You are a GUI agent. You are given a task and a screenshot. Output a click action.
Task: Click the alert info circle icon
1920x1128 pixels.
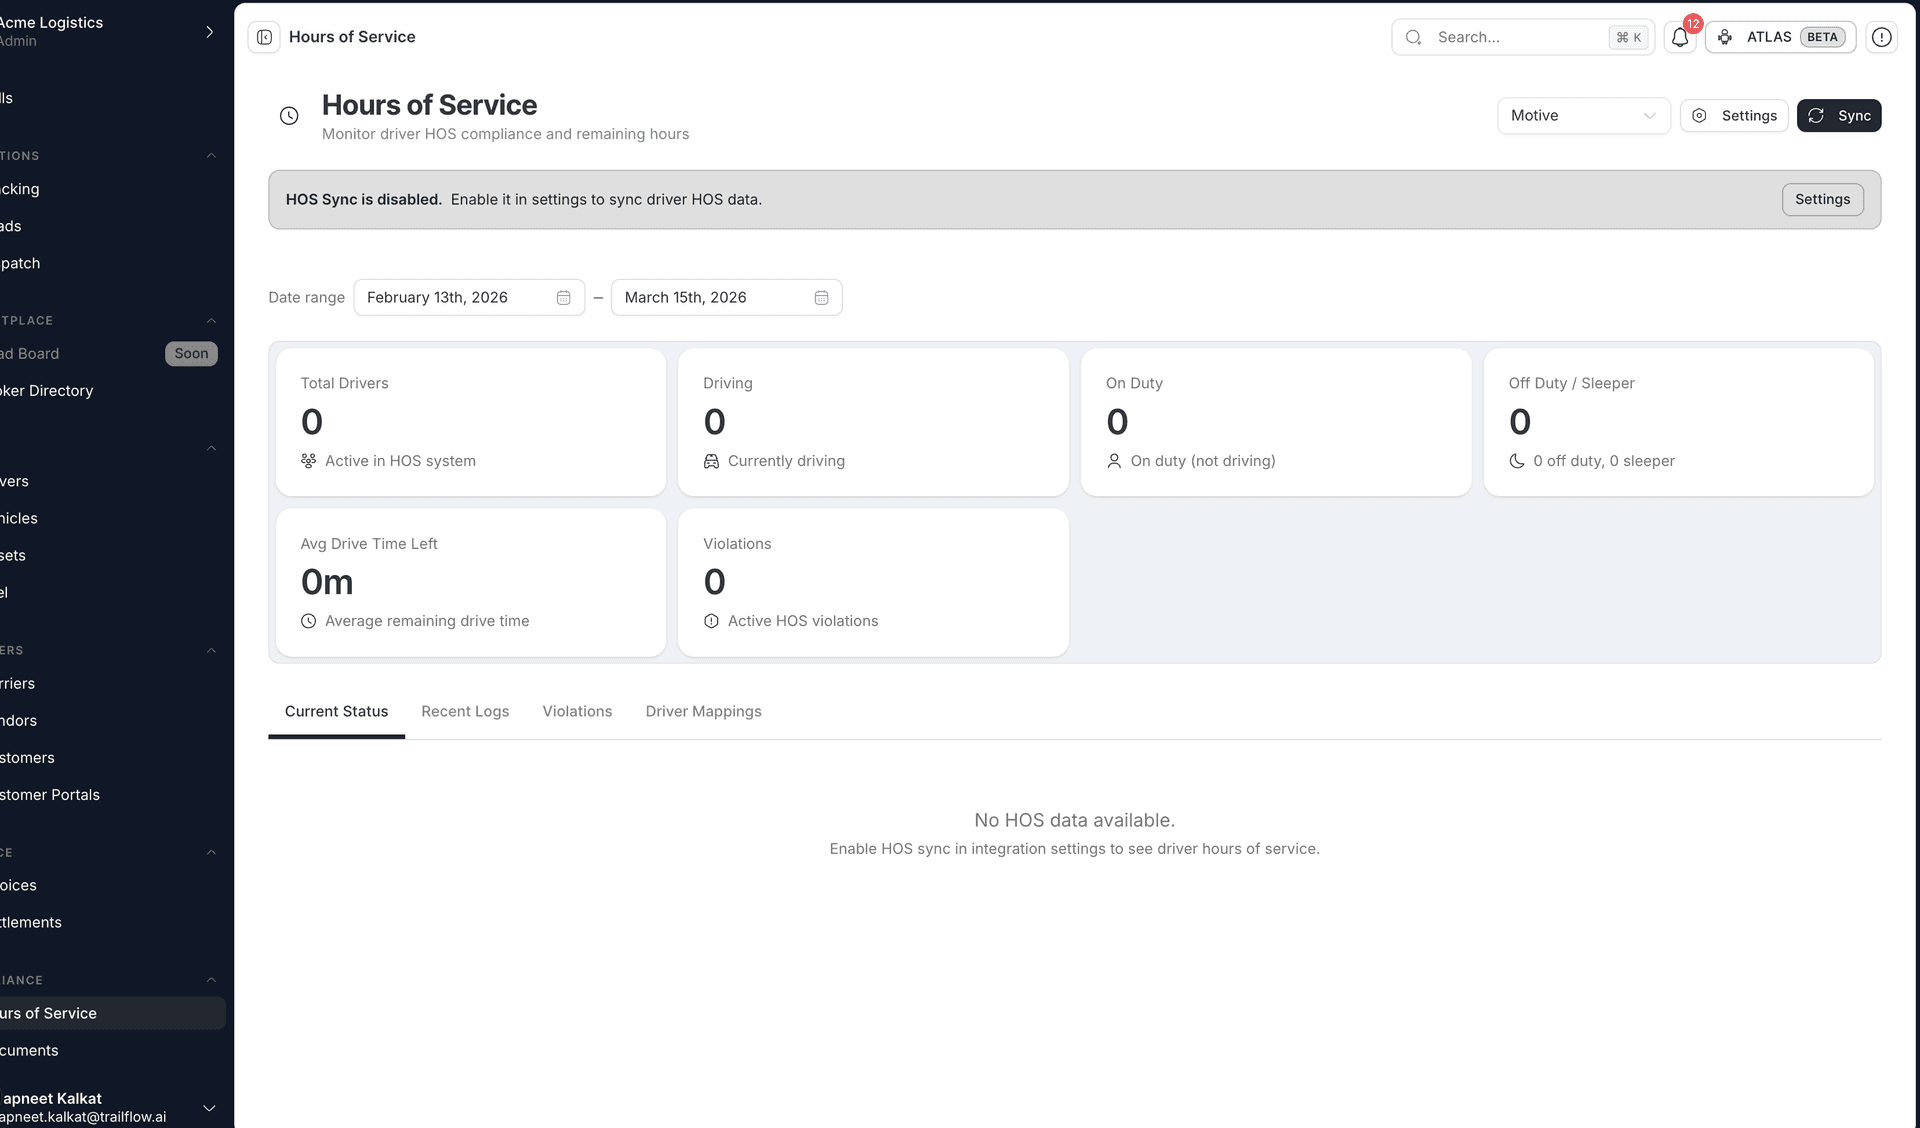click(x=1881, y=37)
